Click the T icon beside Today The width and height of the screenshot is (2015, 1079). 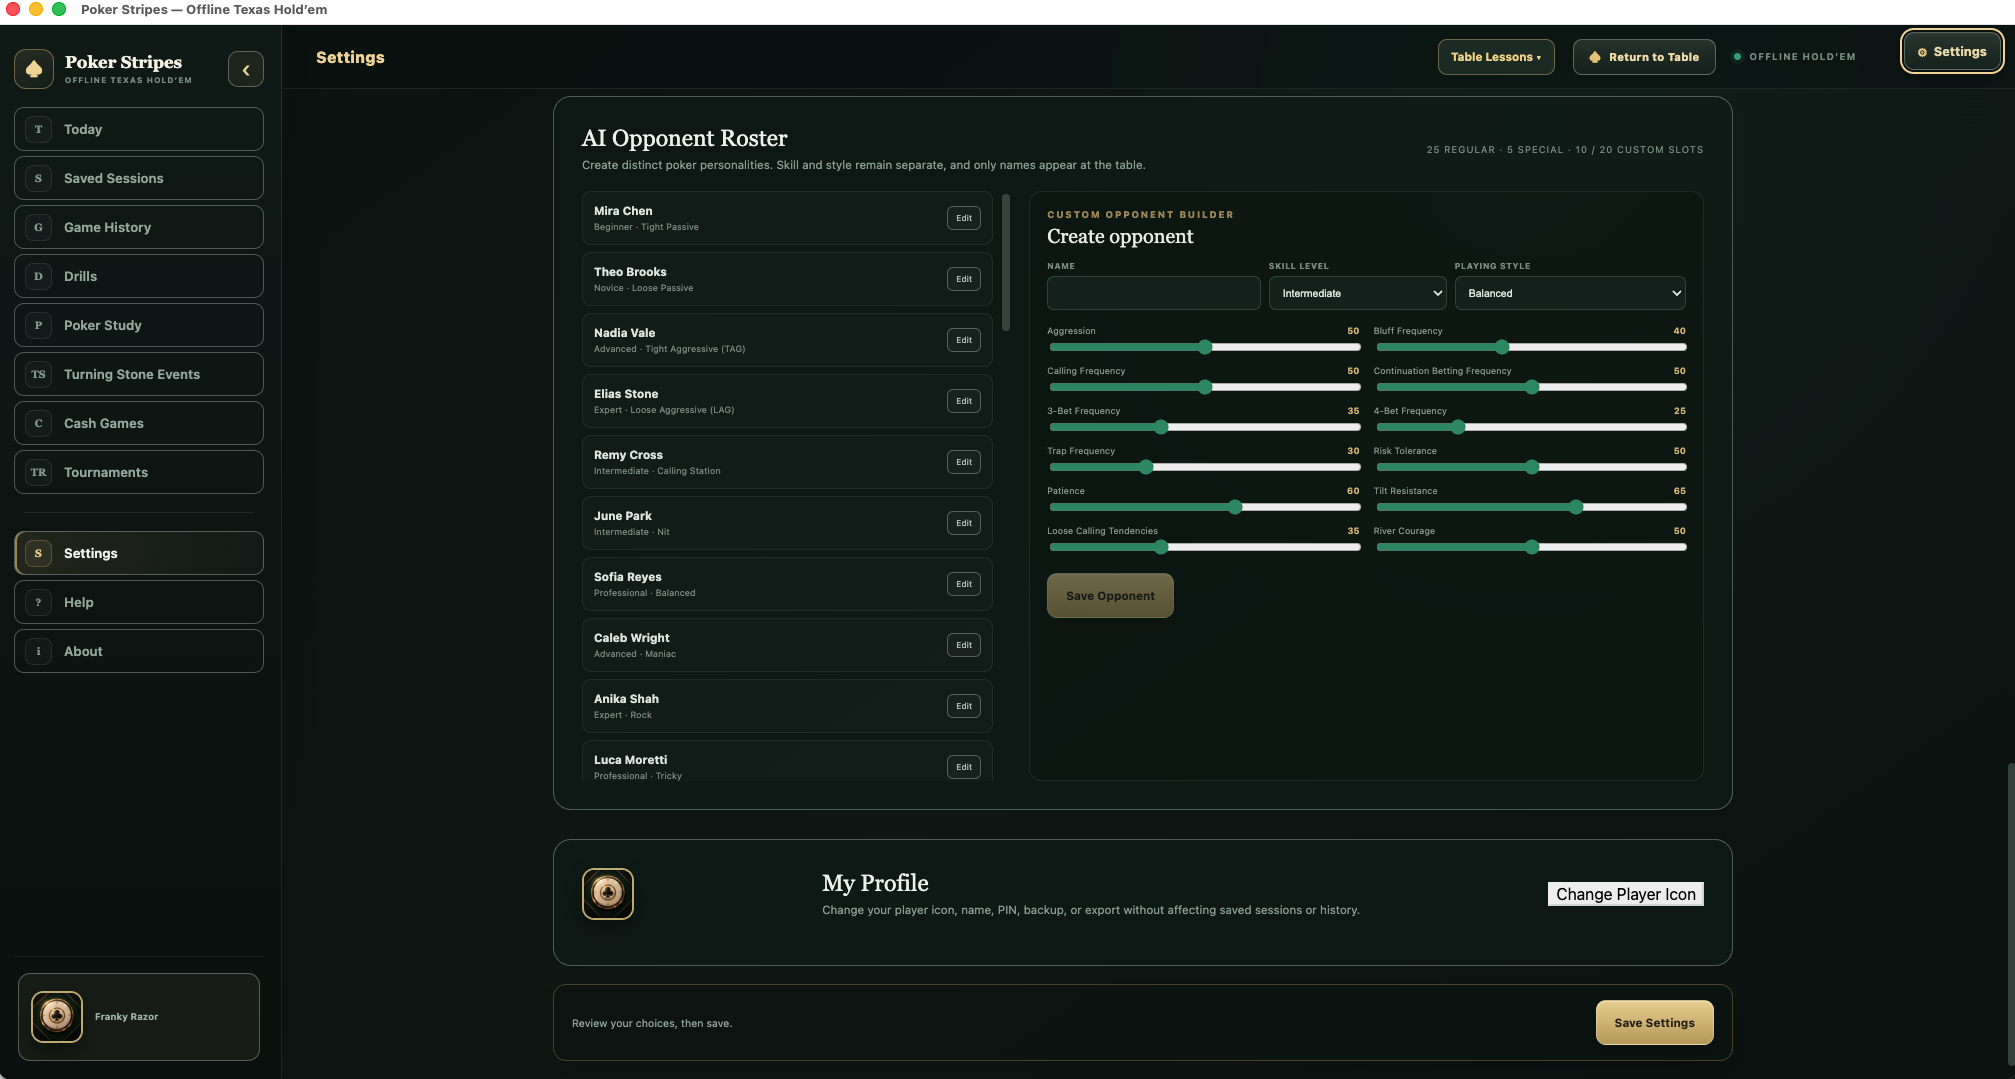coord(38,129)
